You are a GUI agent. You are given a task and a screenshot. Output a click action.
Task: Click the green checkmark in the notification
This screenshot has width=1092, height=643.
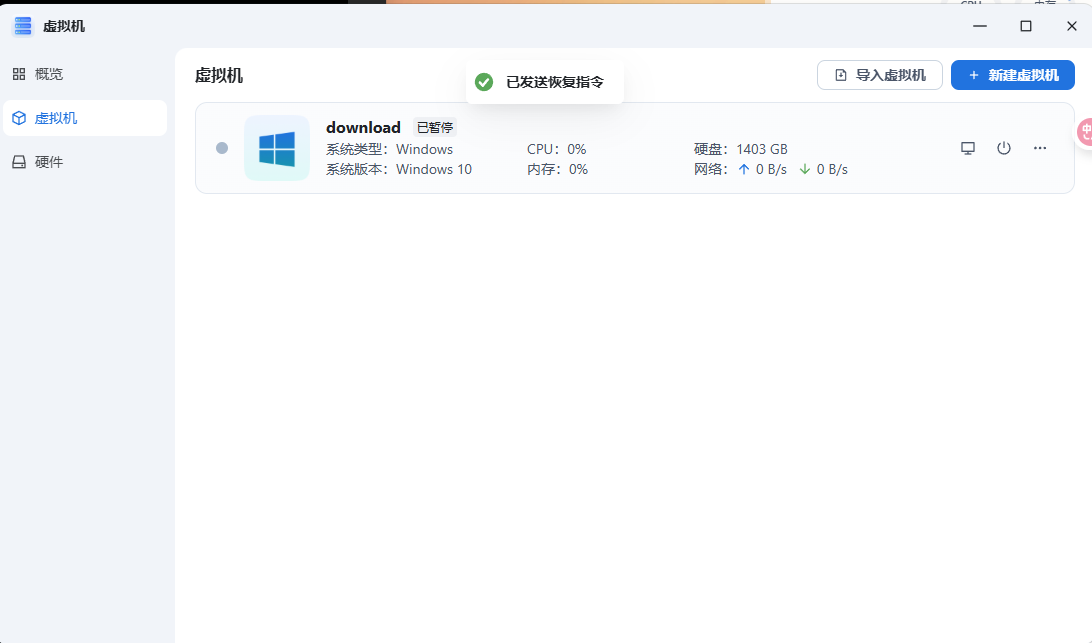(484, 82)
